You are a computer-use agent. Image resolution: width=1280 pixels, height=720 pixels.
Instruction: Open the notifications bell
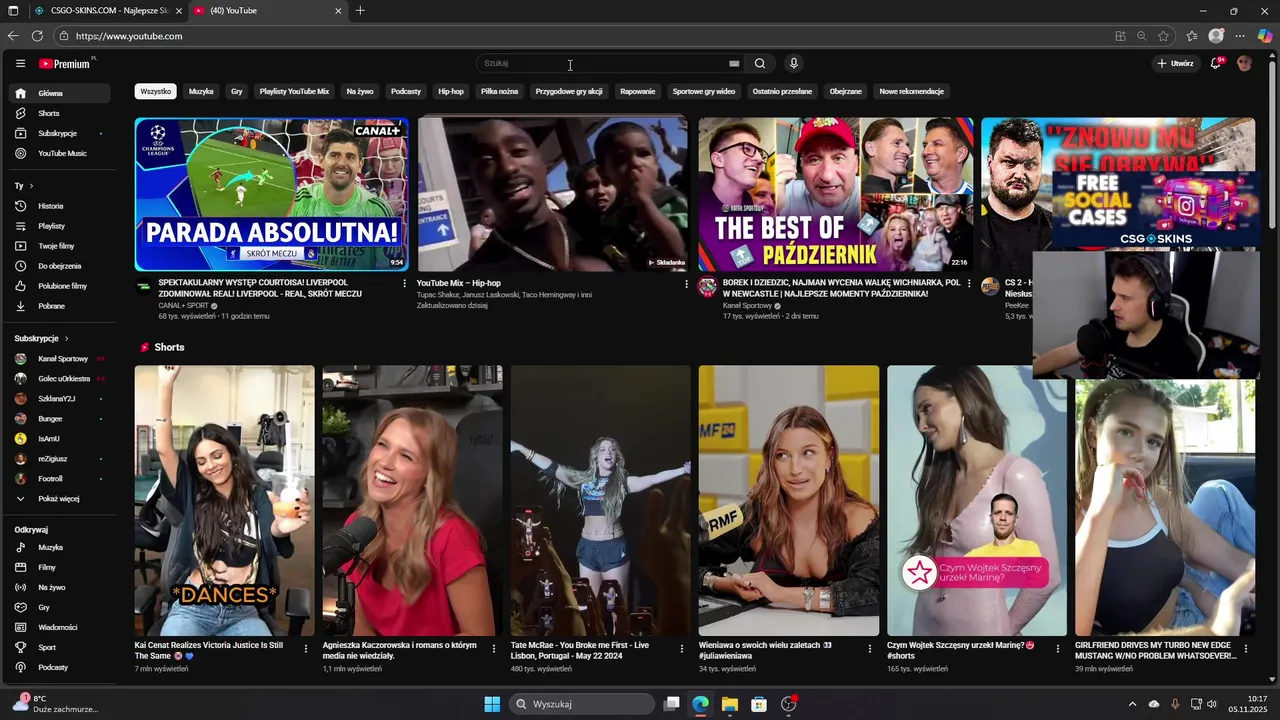[1216, 63]
